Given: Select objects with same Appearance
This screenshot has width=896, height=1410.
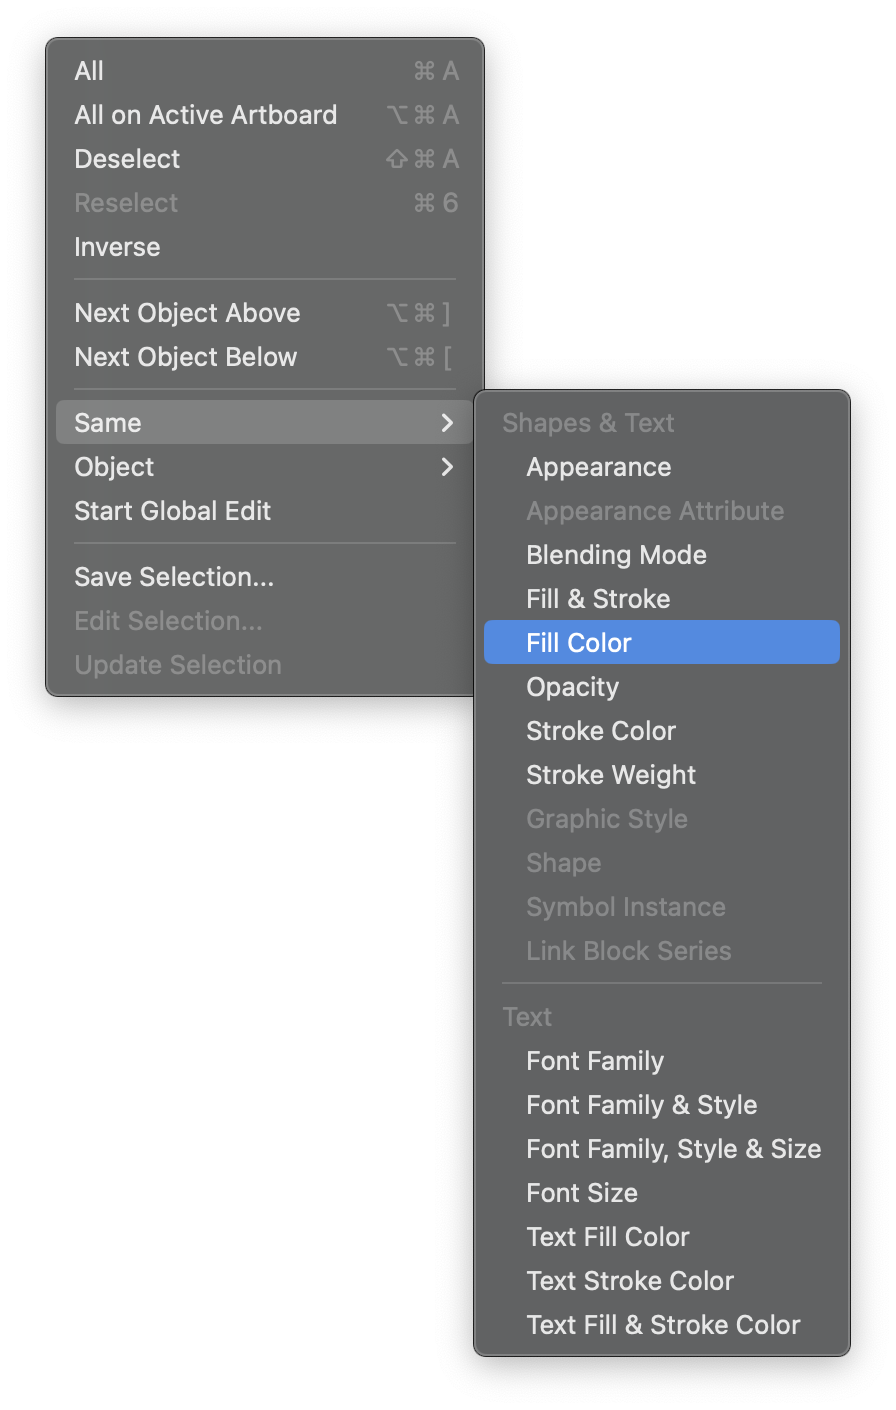Looking at the screenshot, I should point(598,467).
